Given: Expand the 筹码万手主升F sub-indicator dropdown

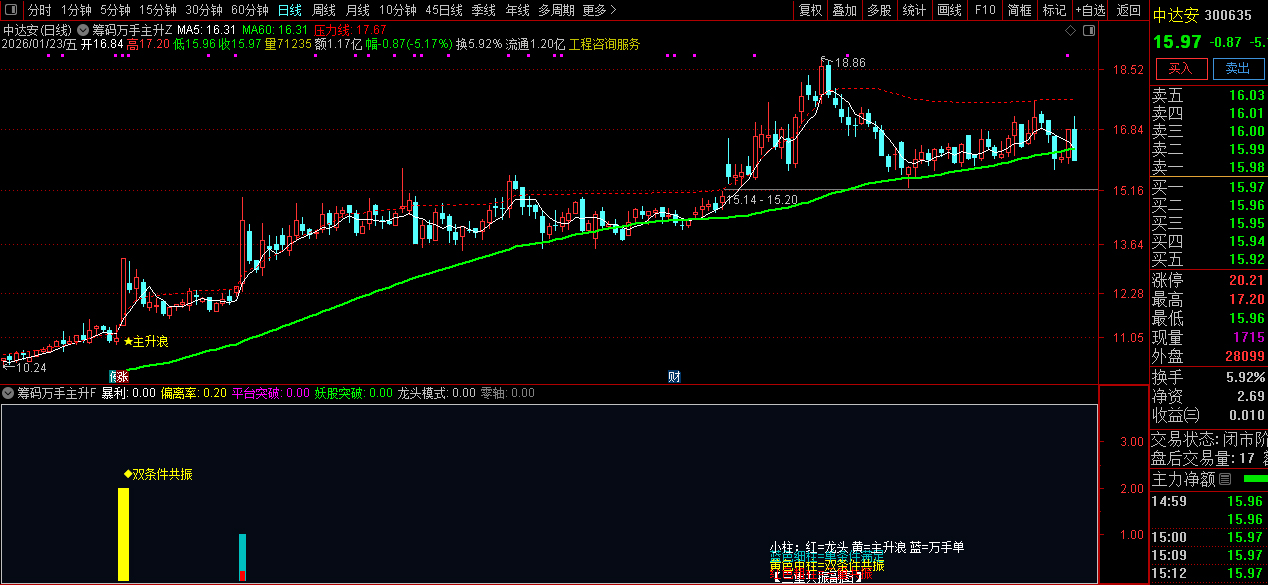Looking at the screenshot, I should tap(8, 393).
